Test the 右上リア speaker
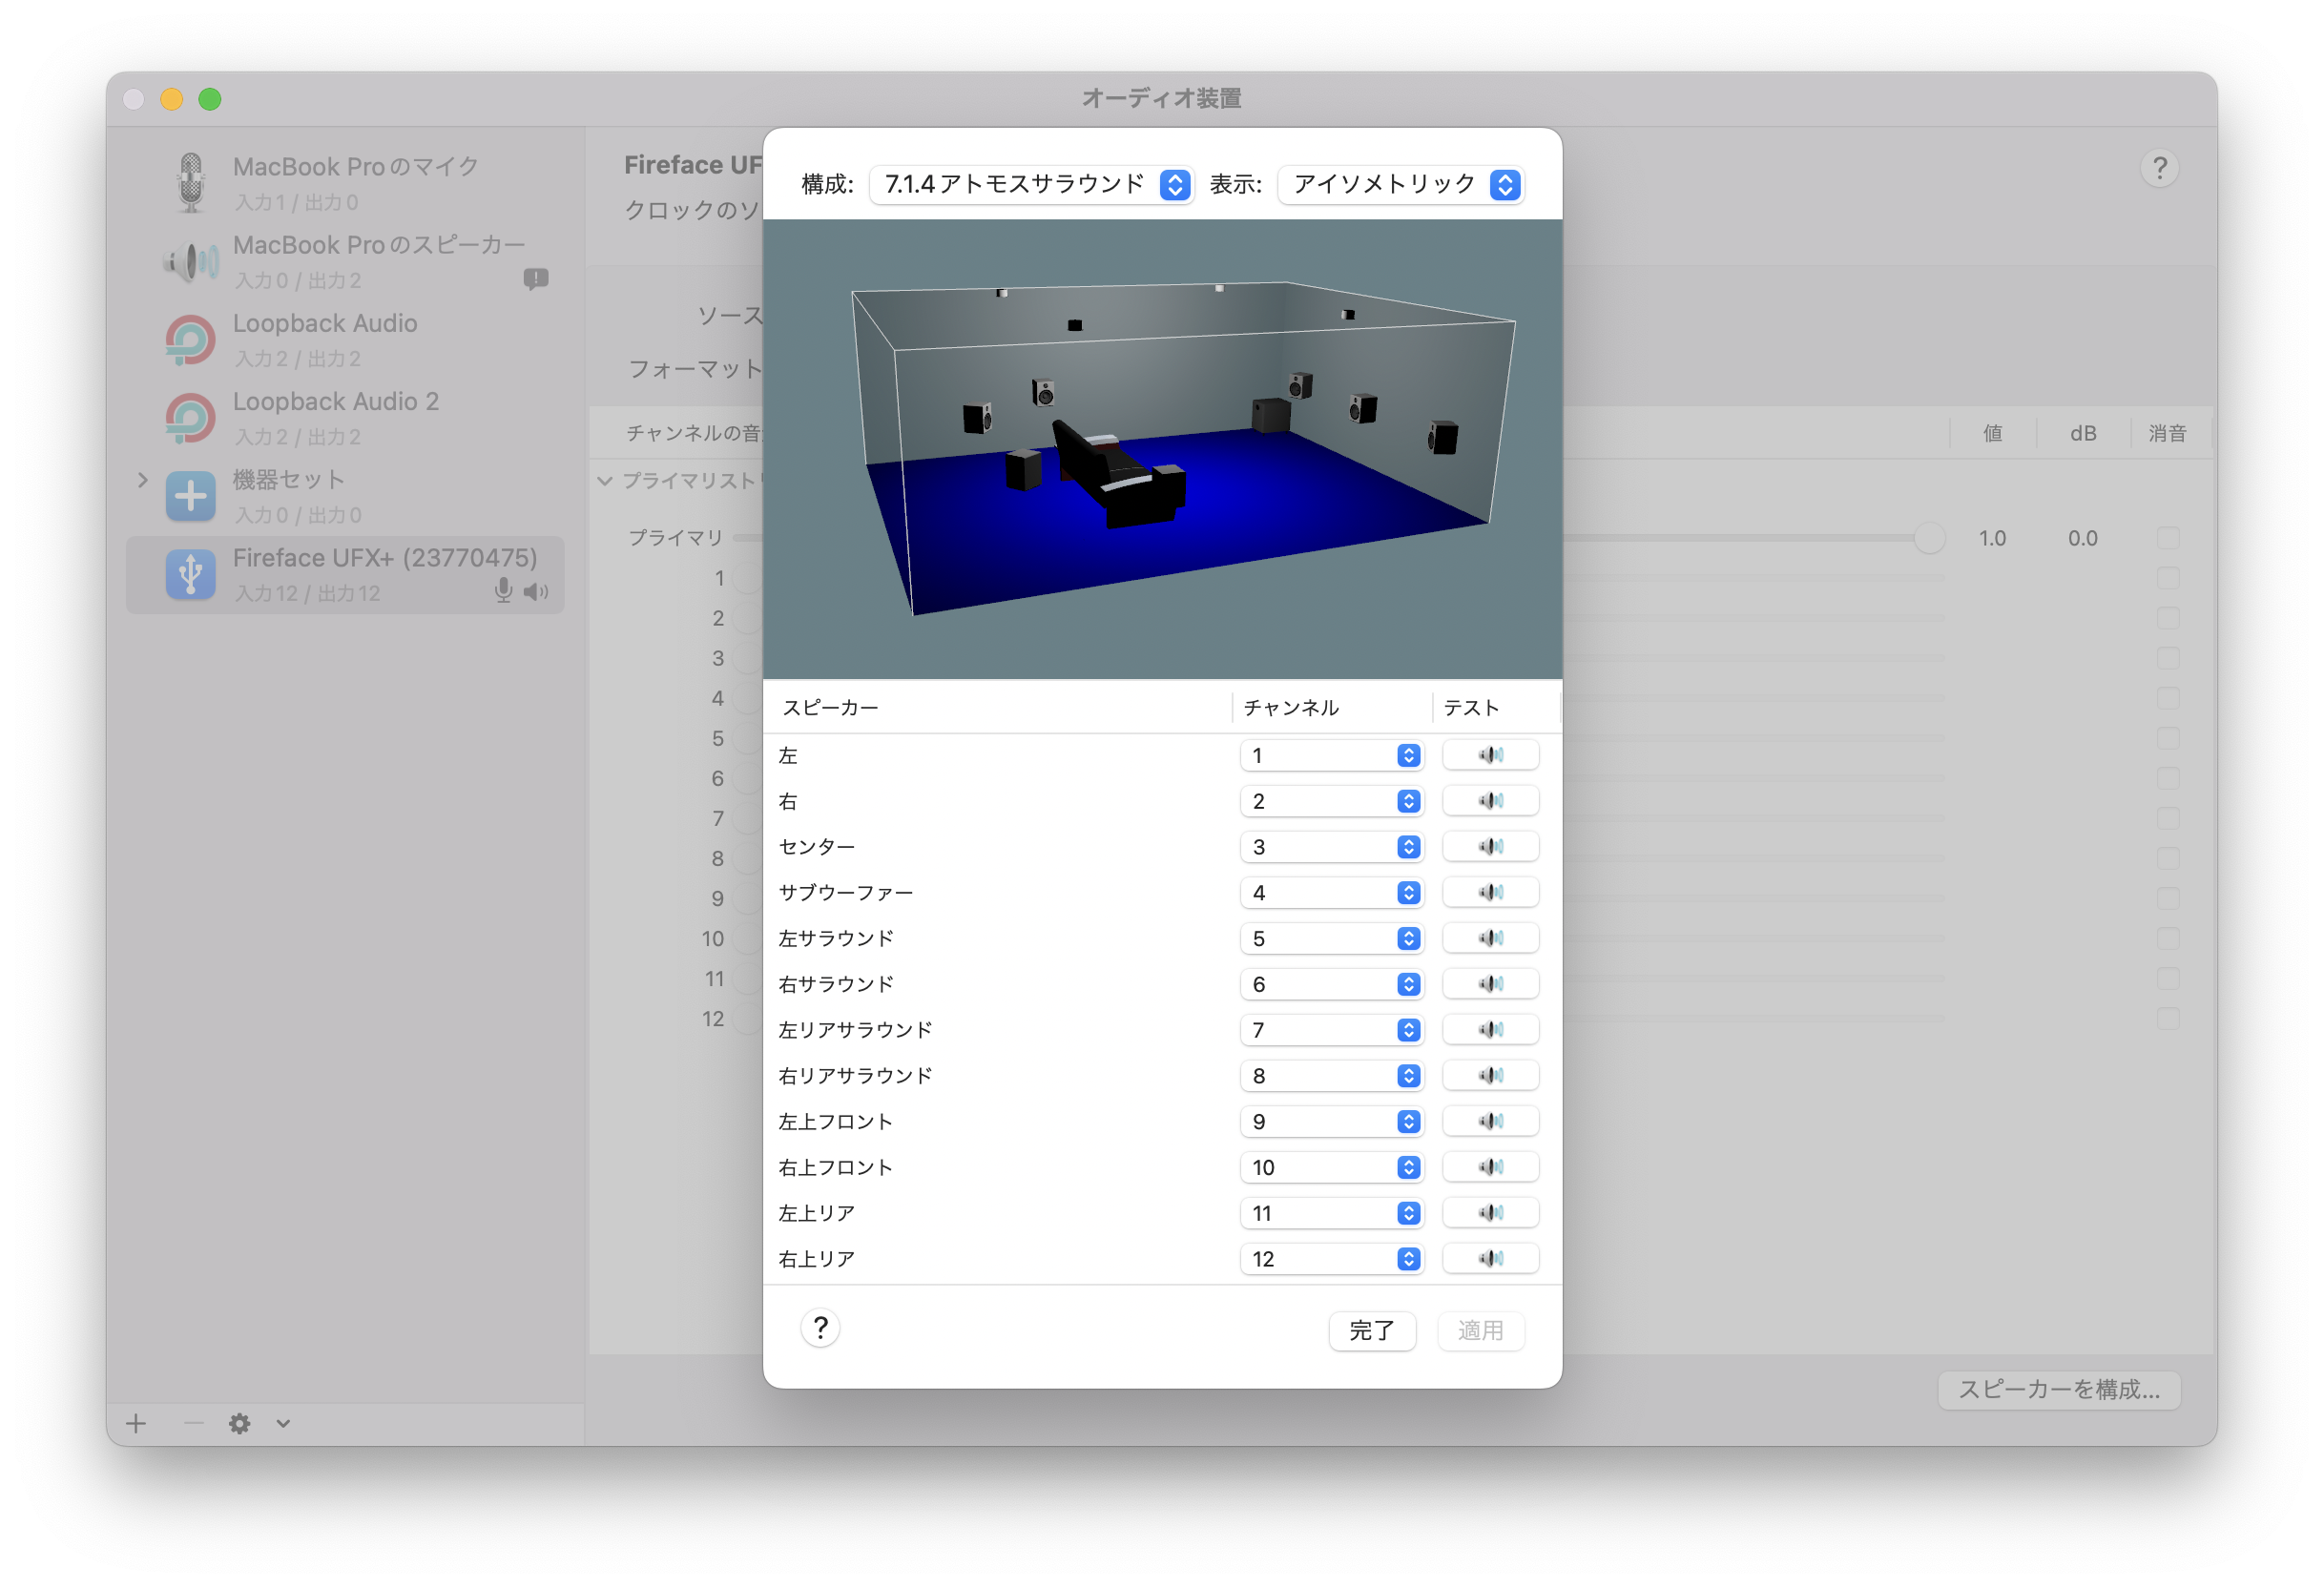The width and height of the screenshot is (2324, 1587). (1489, 1258)
